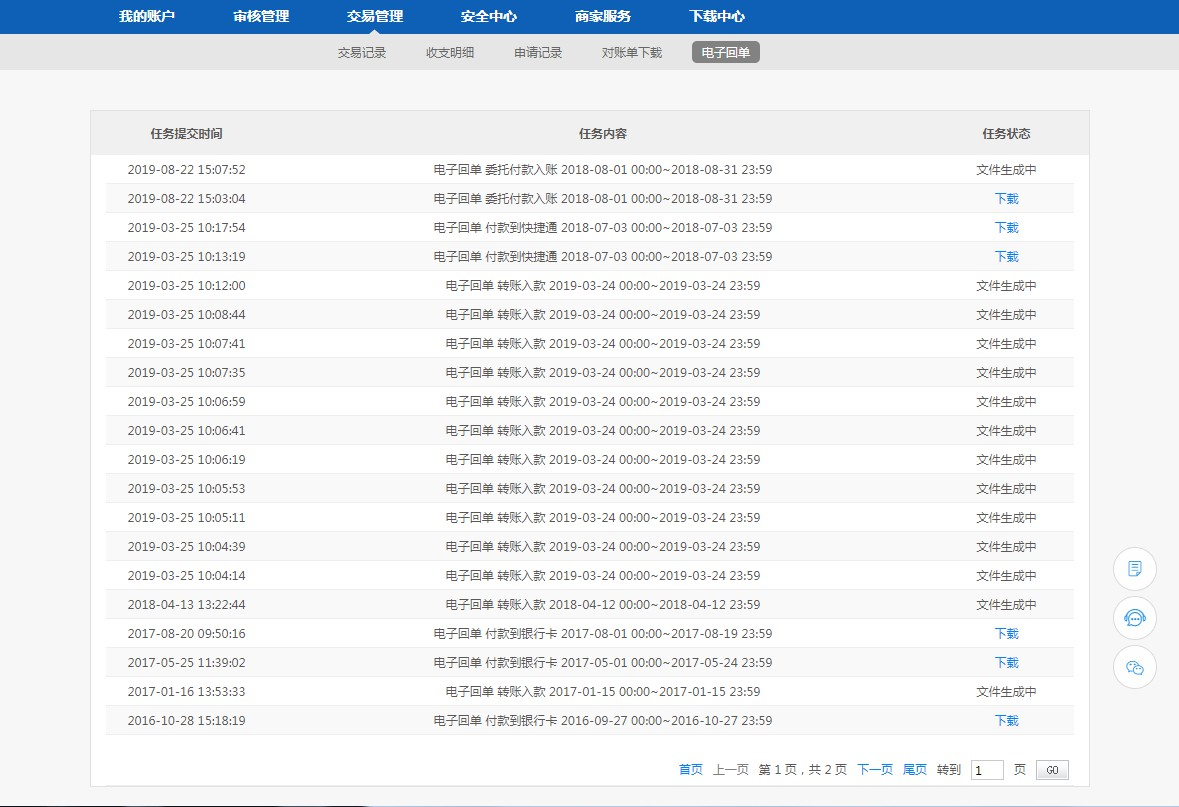Open the 下载中心 menu

[x=717, y=16]
